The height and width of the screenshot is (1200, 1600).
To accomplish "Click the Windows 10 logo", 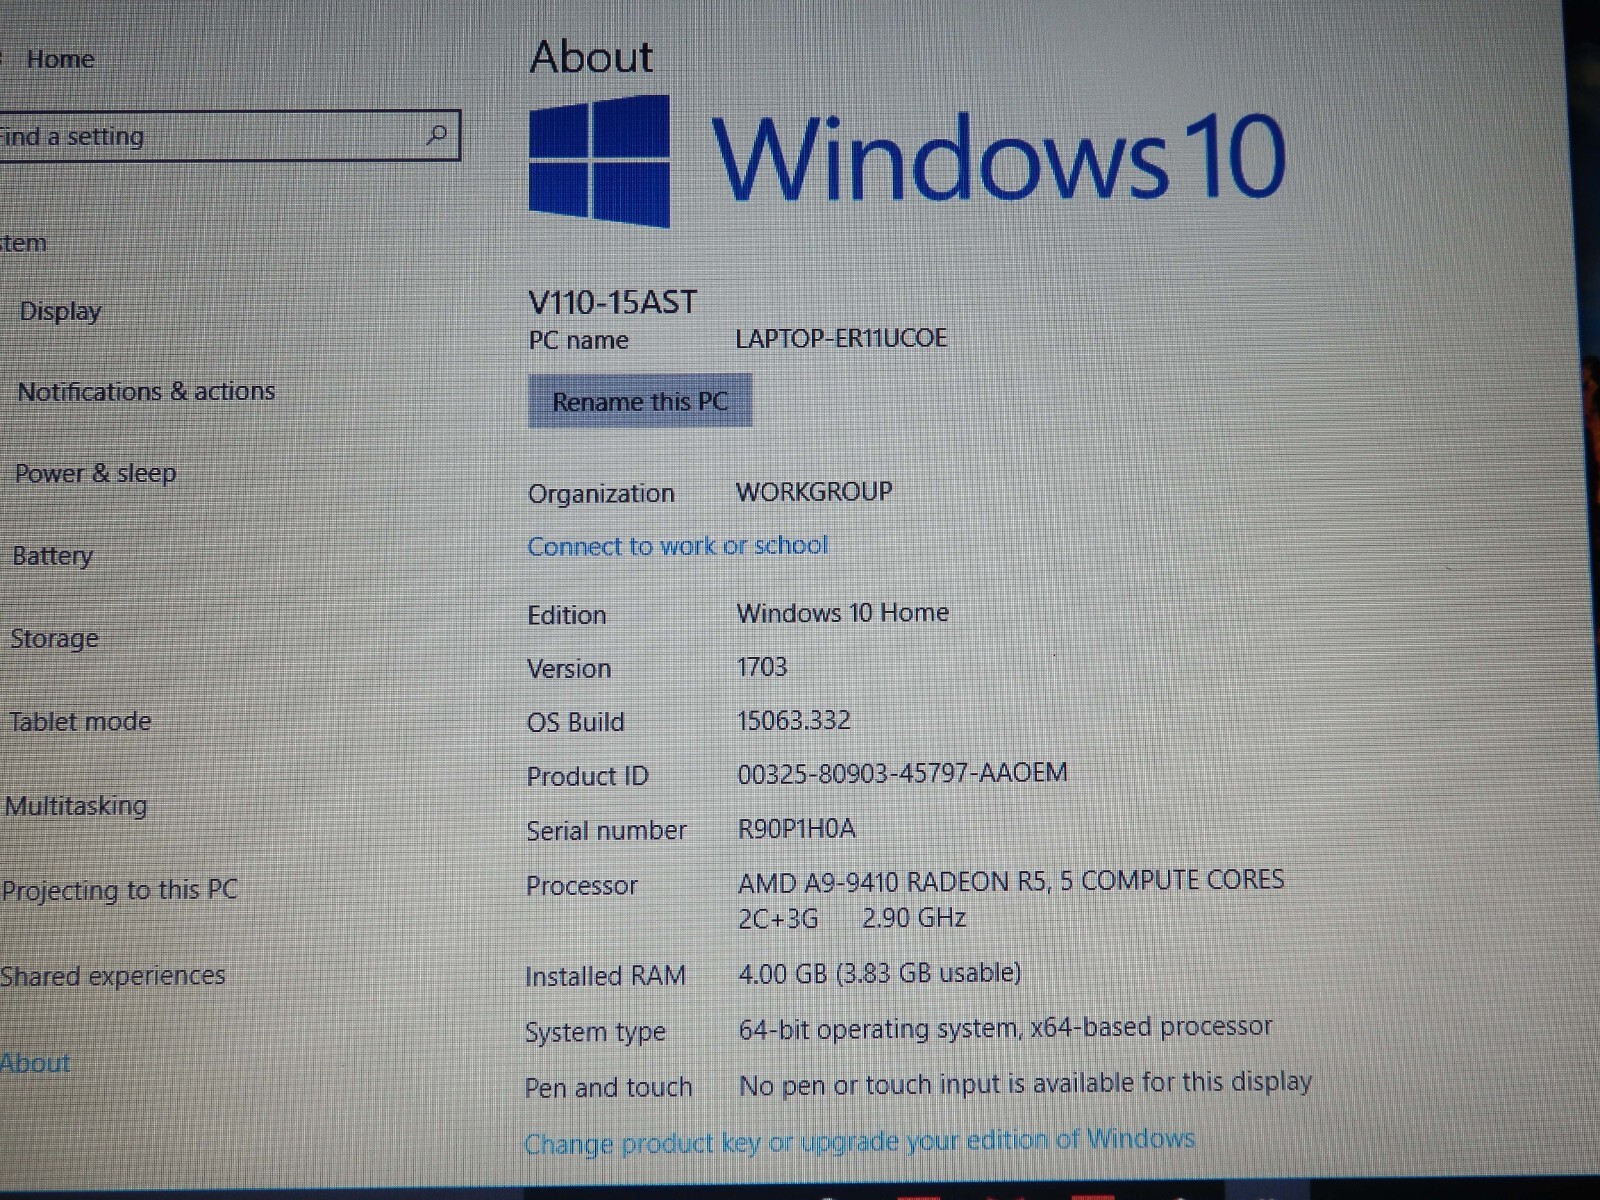I will pyautogui.click(x=599, y=160).
